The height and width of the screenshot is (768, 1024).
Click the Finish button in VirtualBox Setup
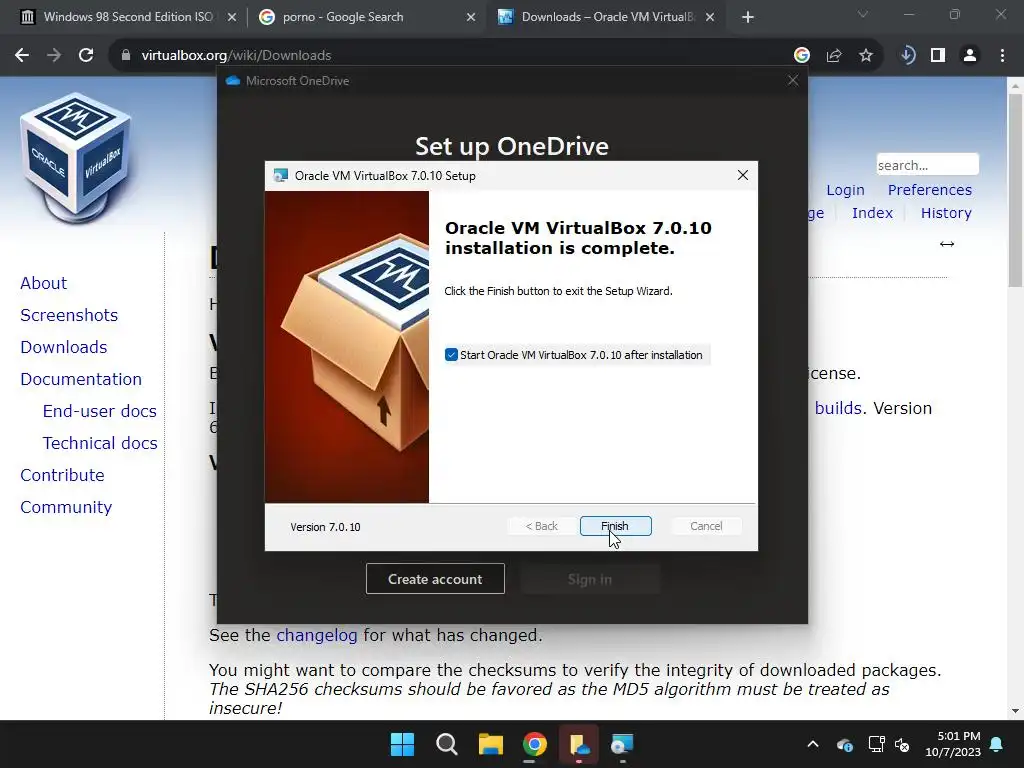point(615,526)
